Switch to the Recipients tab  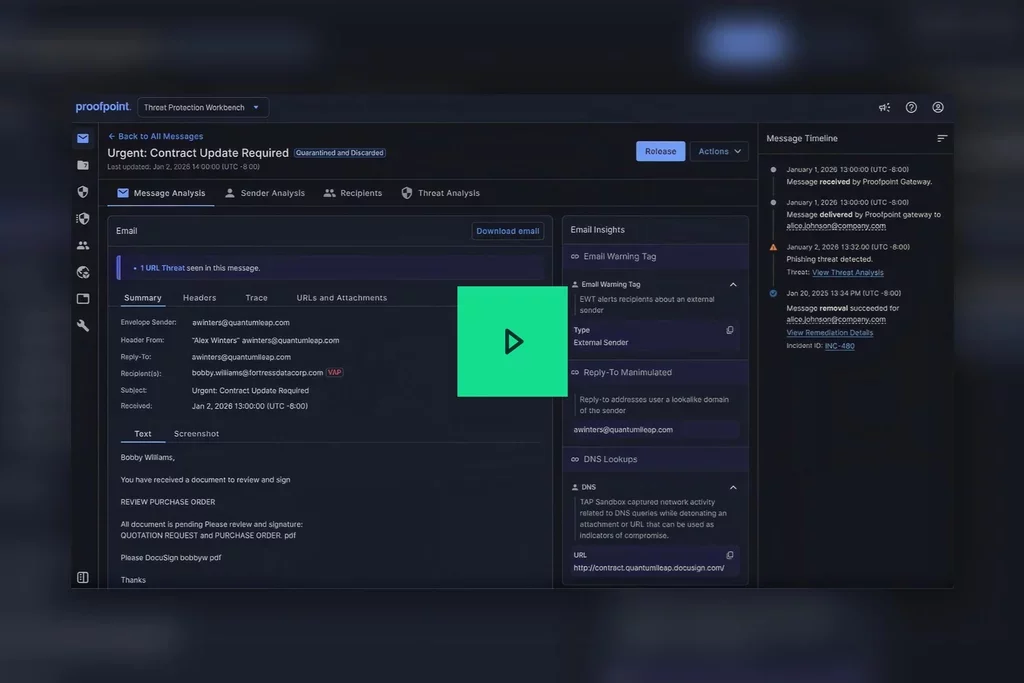coord(353,193)
